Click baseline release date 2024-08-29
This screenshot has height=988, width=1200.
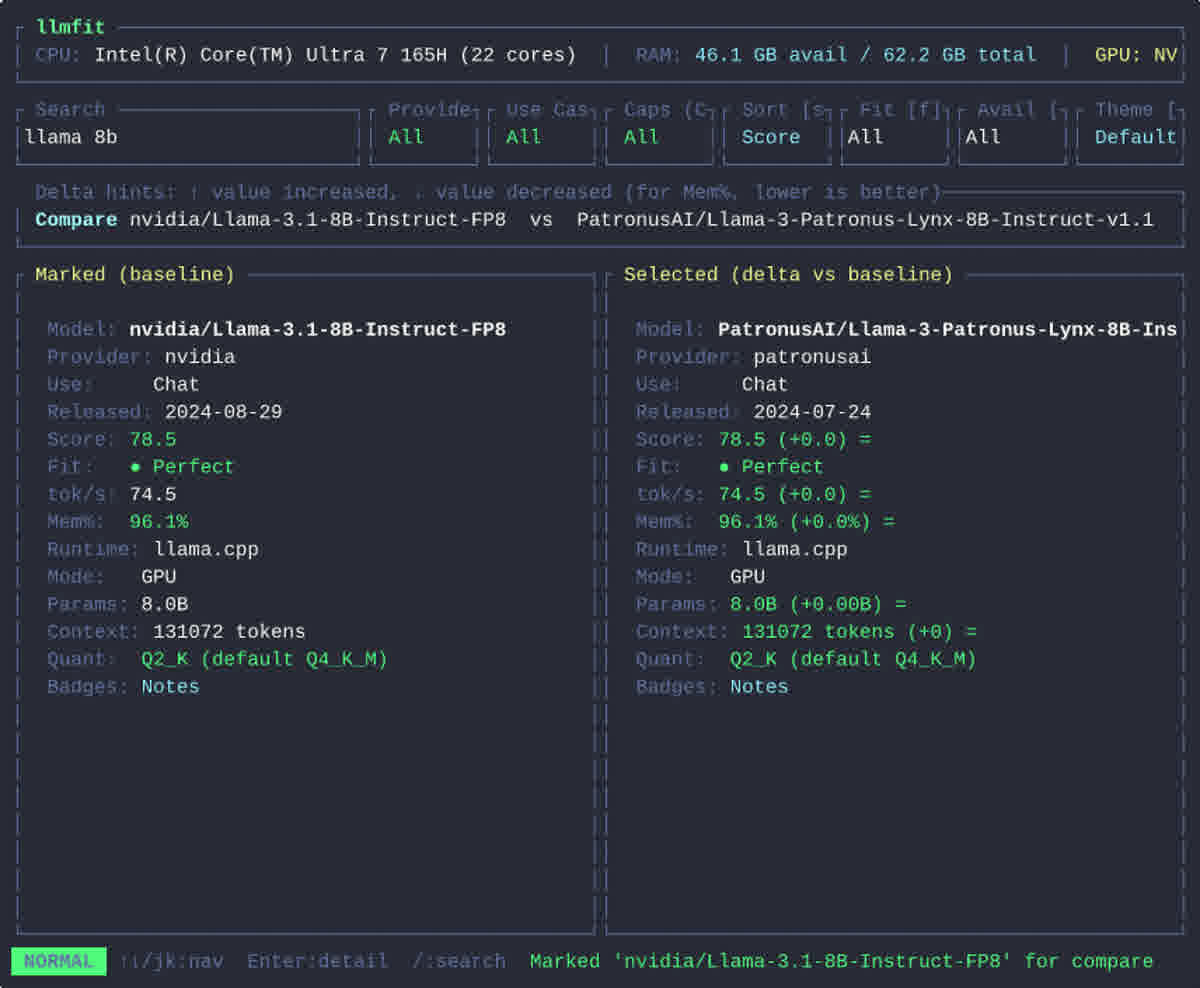click(x=224, y=412)
